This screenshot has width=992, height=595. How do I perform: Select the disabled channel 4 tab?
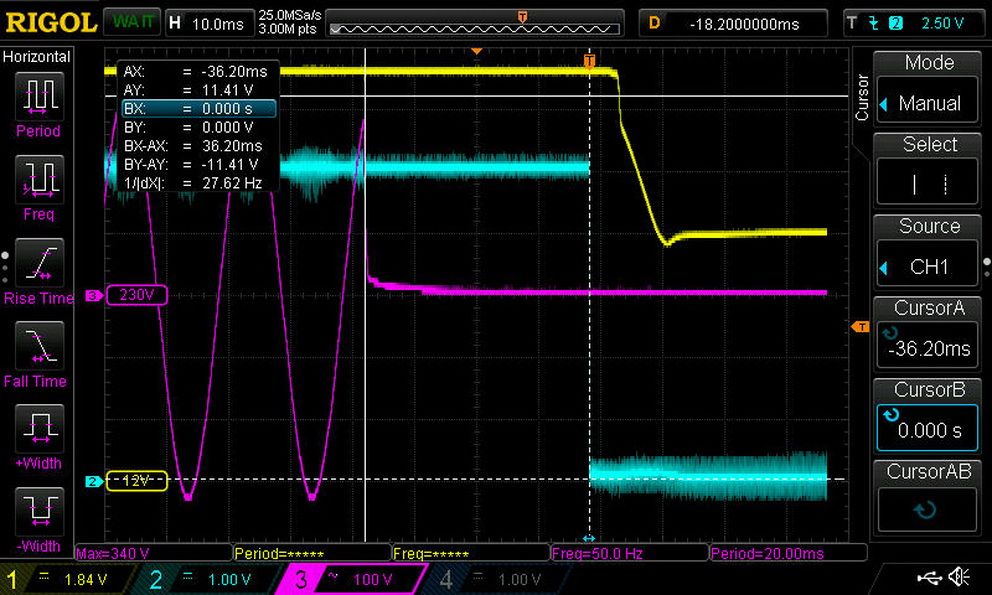click(492, 579)
